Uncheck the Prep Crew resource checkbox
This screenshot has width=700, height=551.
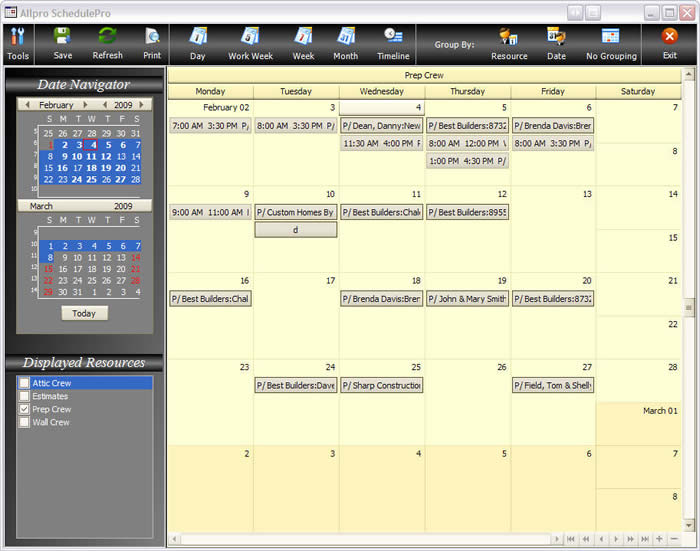point(24,409)
